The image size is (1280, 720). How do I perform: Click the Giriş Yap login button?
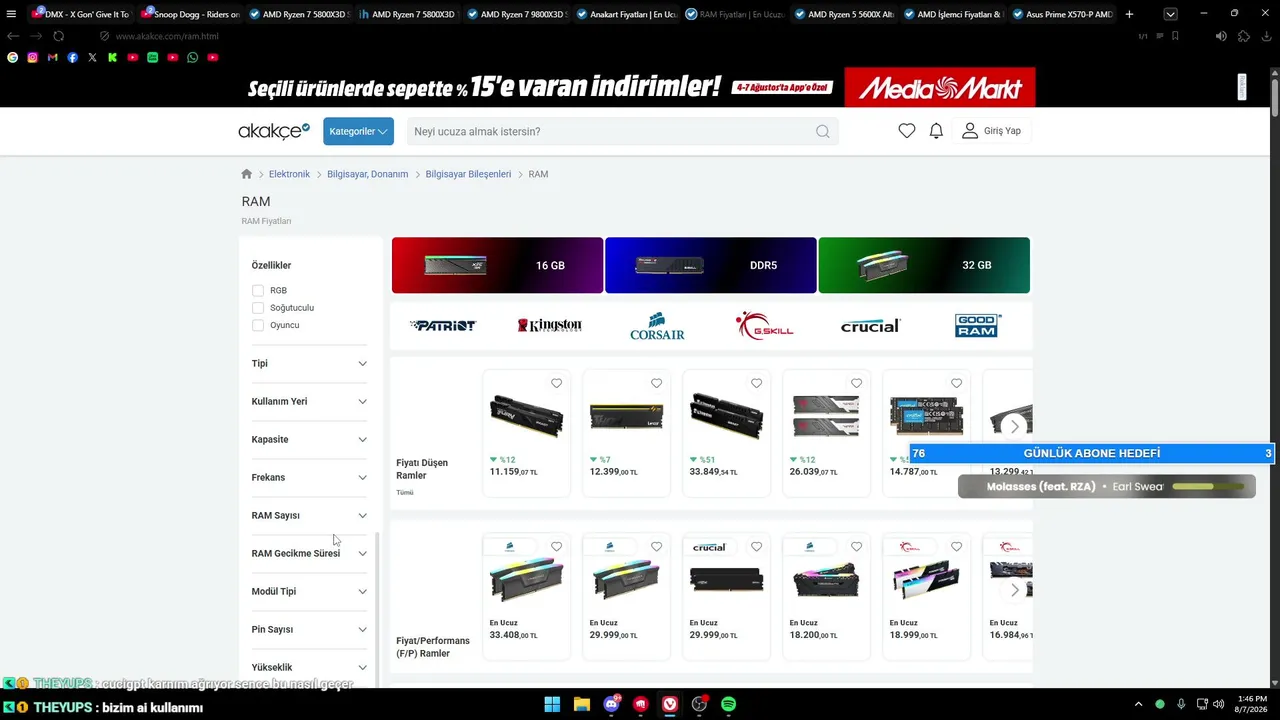[992, 131]
